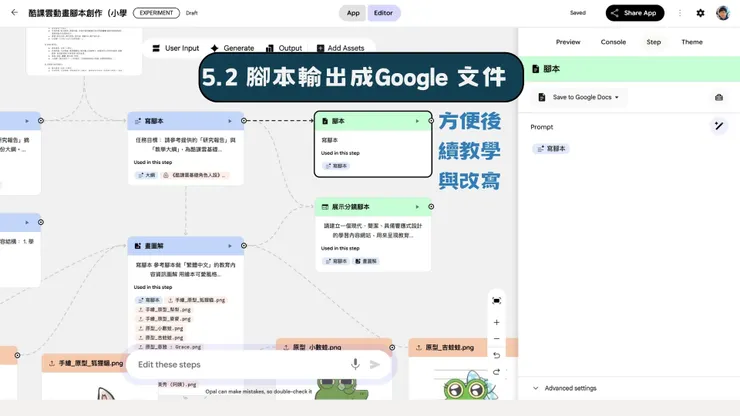Zoom in the canvas with plus icon
Image resolution: width=740 pixels, height=416 pixels.
[x=496, y=322]
